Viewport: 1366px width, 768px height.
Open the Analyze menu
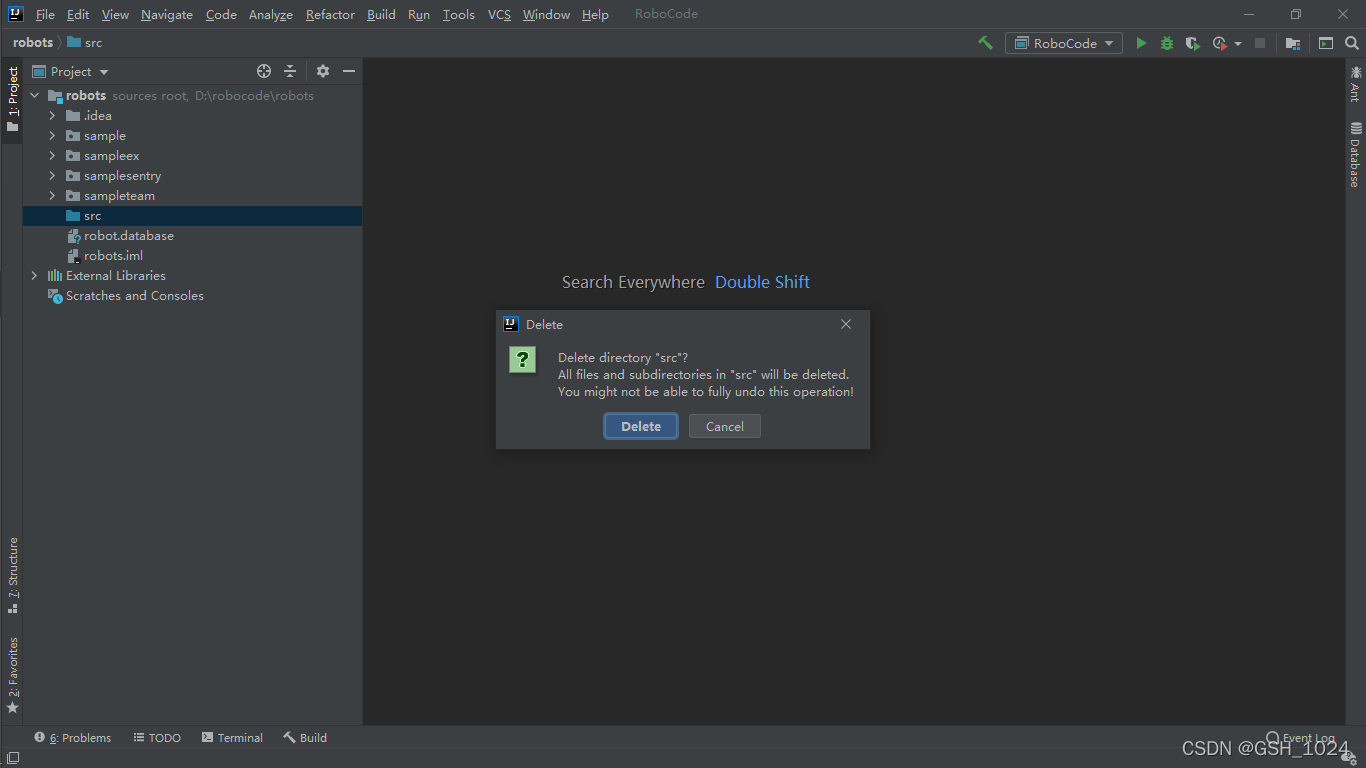click(x=271, y=14)
